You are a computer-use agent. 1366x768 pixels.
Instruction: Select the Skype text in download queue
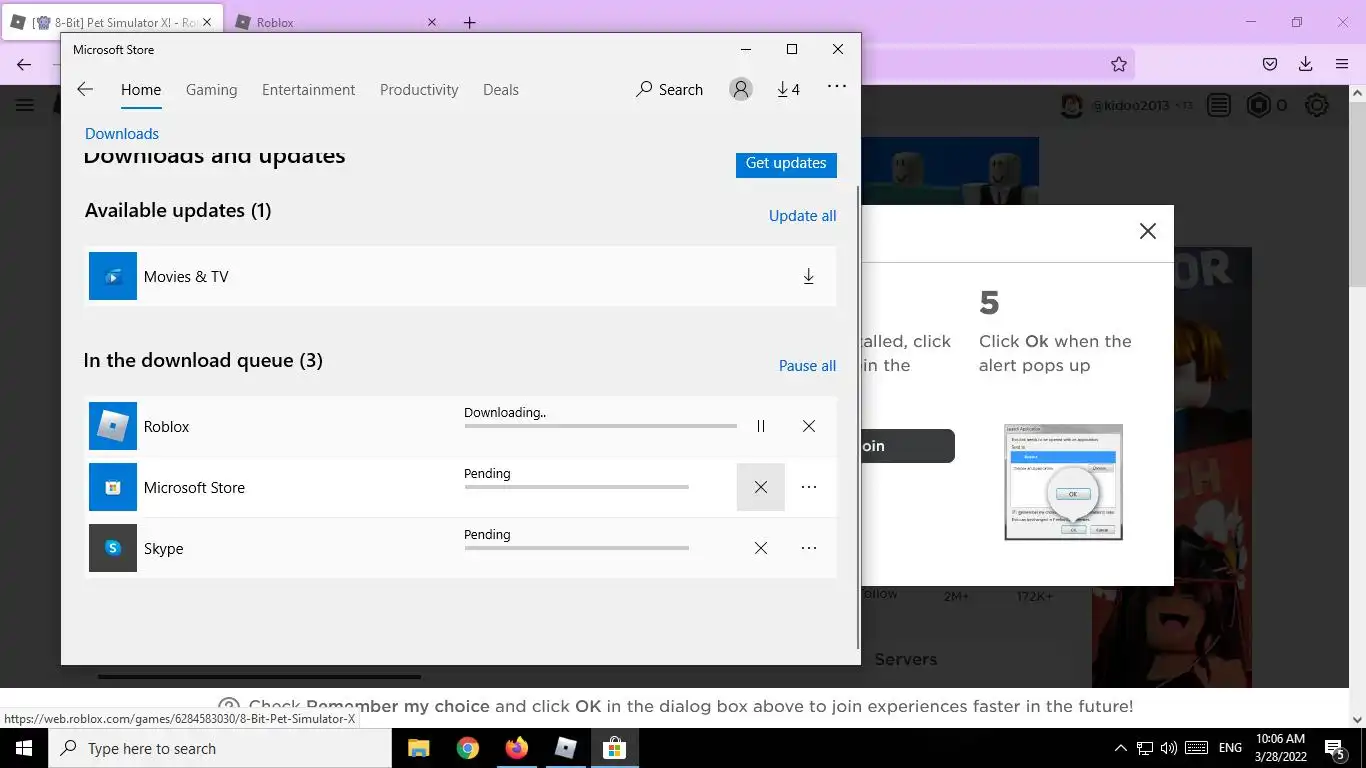[x=163, y=549]
